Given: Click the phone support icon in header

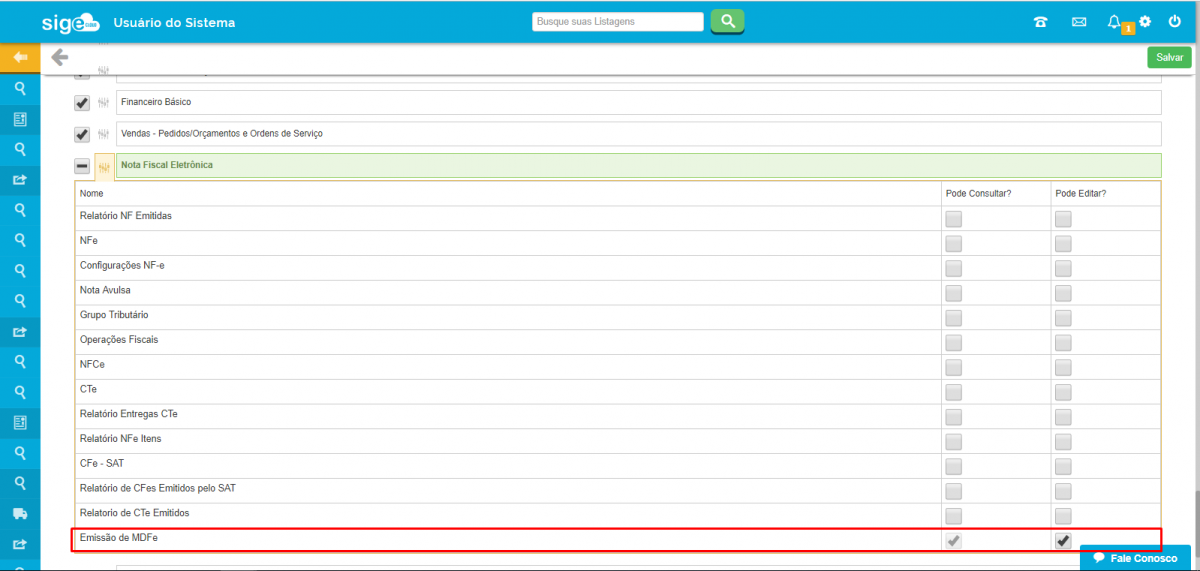Looking at the screenshot, I should click(x=1040, y=21).
